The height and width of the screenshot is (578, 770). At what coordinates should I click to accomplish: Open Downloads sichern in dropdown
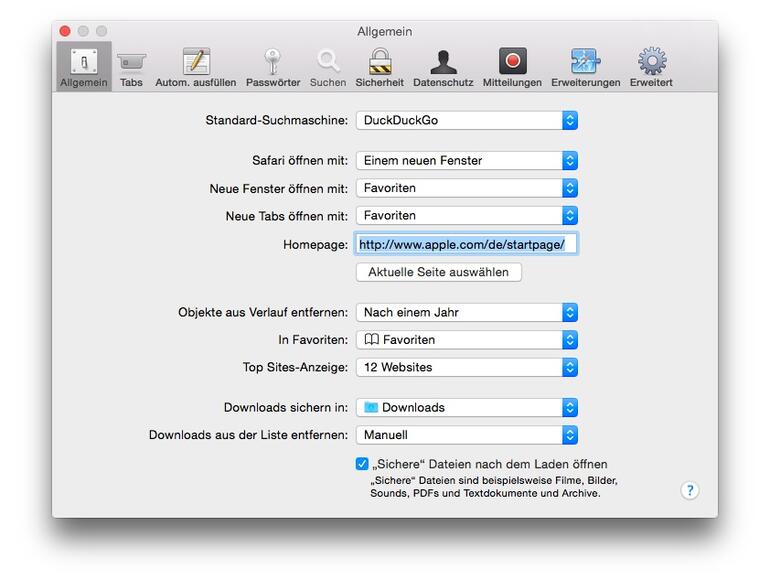pyautogui.click(x=467, y=408)
